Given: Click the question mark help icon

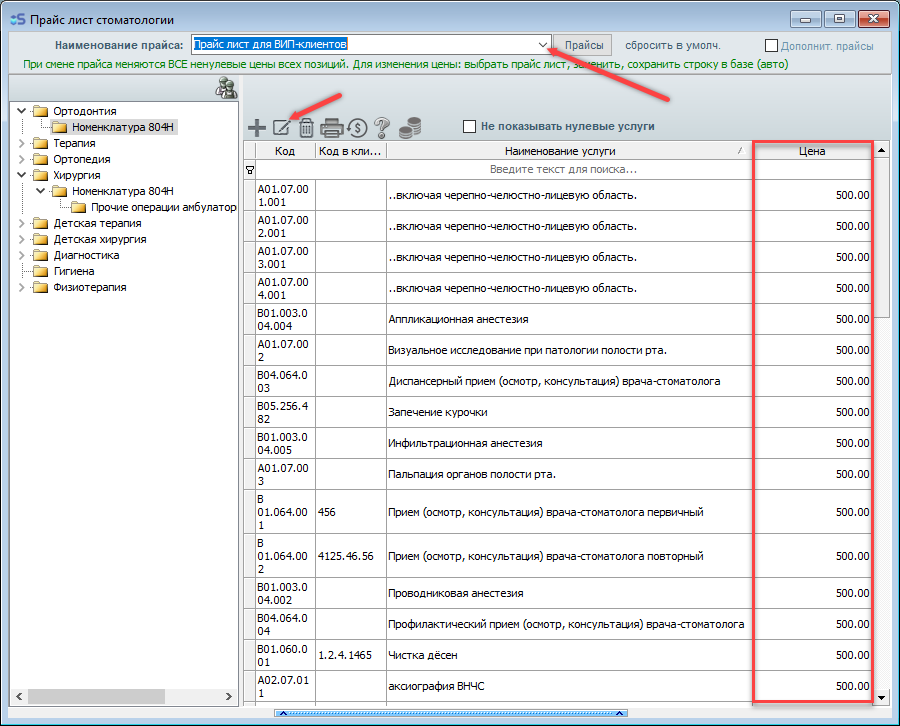Looking at the screenshot, I should 381,127.
